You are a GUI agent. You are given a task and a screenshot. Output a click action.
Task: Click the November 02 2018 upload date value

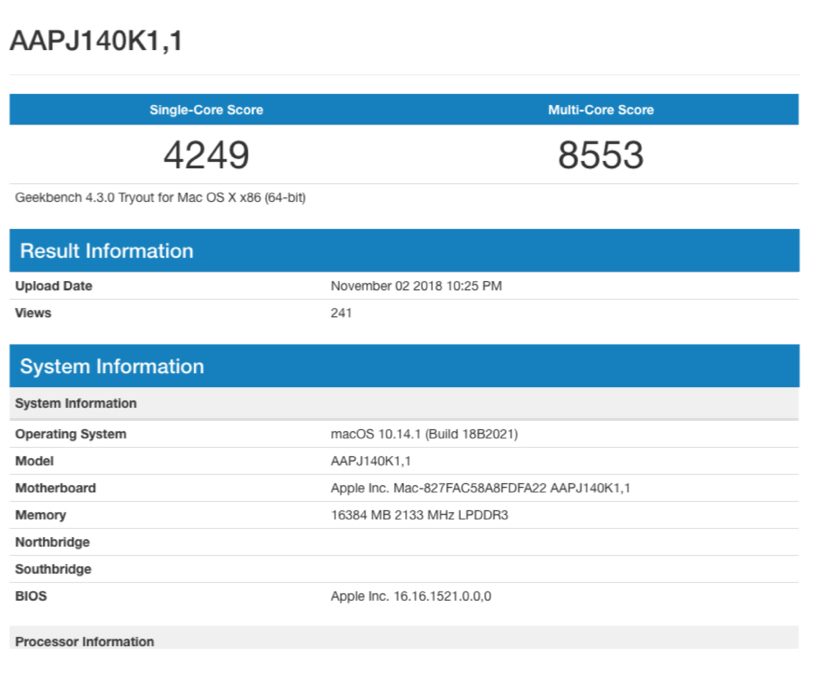(416, 286)
